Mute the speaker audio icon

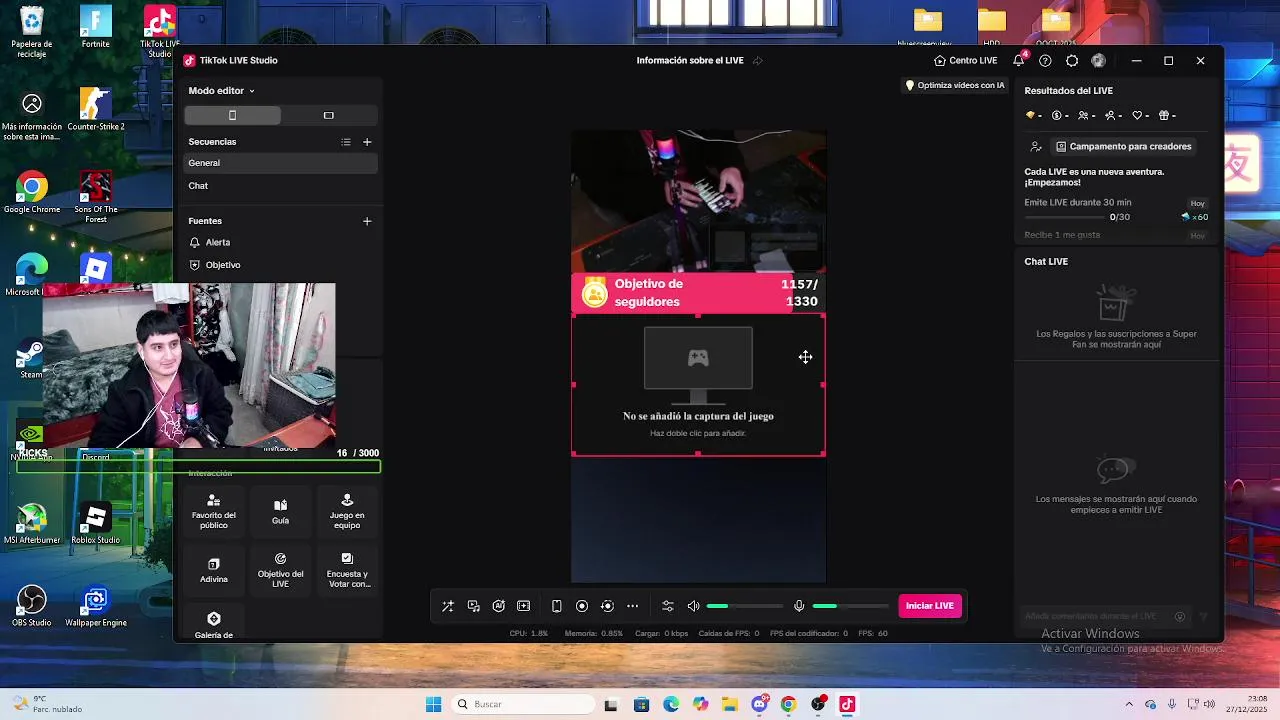pyautogui.click(x=694, y=606)
